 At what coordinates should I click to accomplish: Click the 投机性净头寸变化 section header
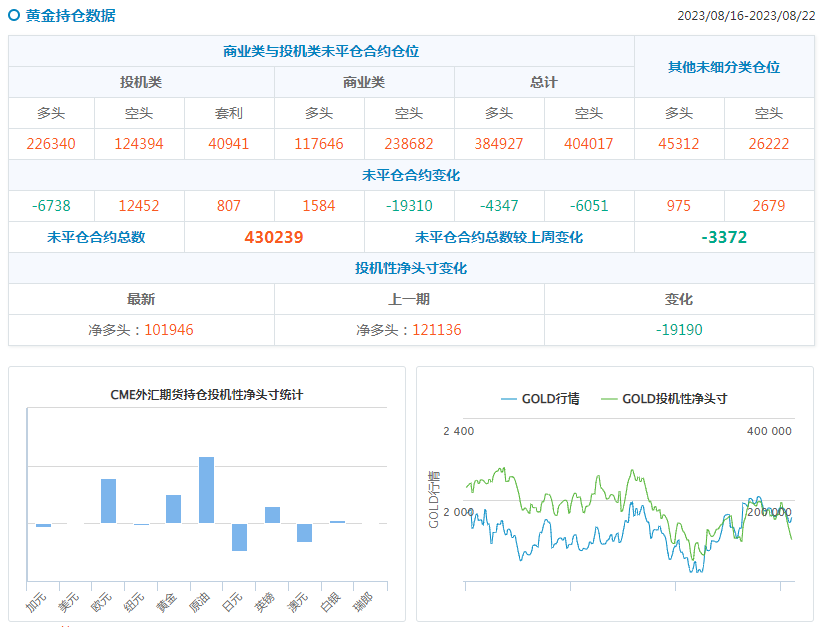411,268
